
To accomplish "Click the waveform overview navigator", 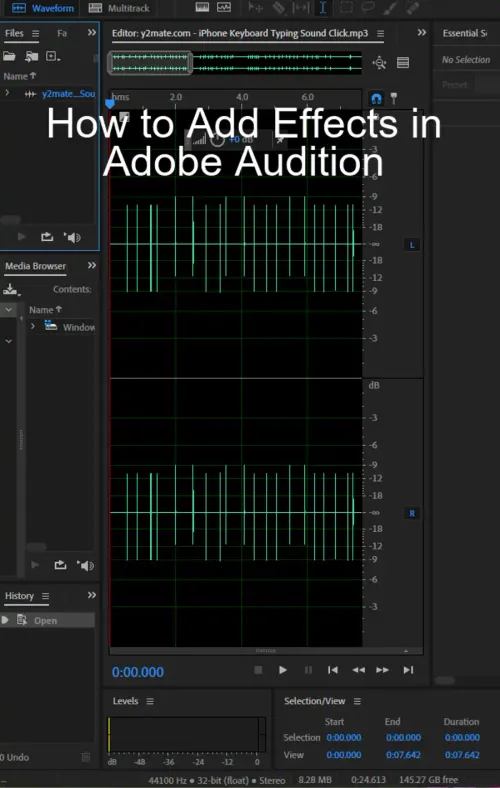I will tap(235, 63).
